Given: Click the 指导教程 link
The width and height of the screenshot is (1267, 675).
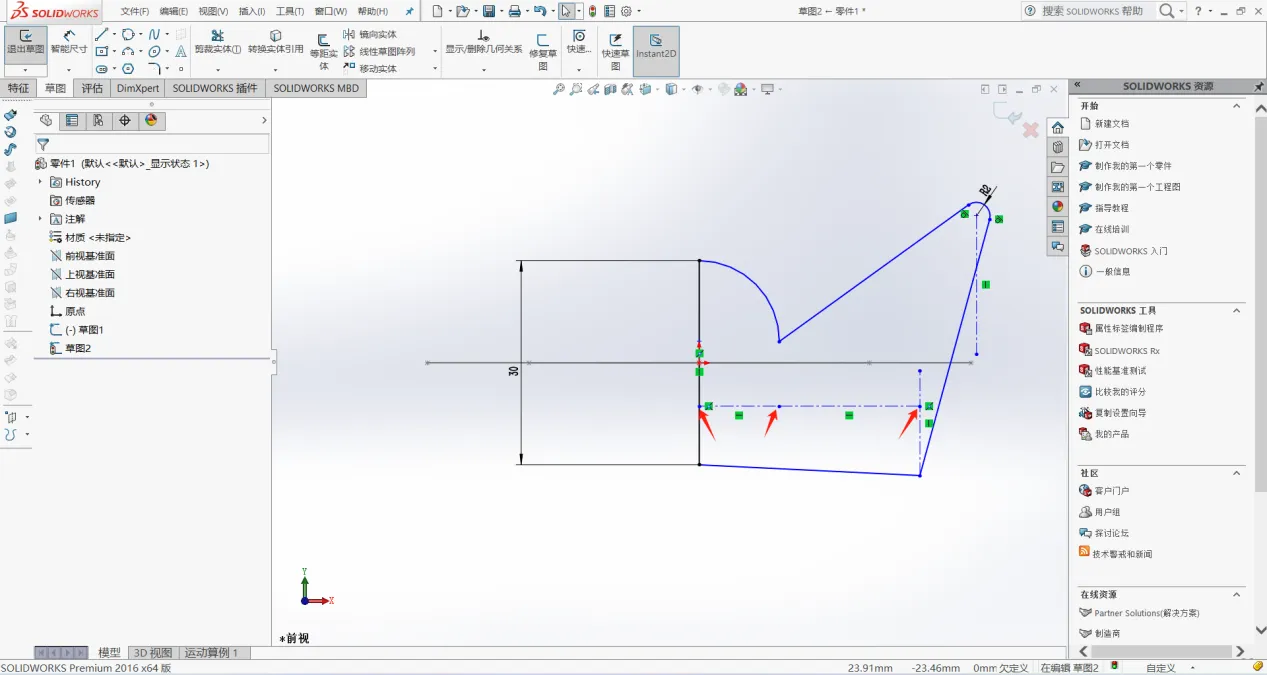Looking at the screenshot, I should point(1111,208).
